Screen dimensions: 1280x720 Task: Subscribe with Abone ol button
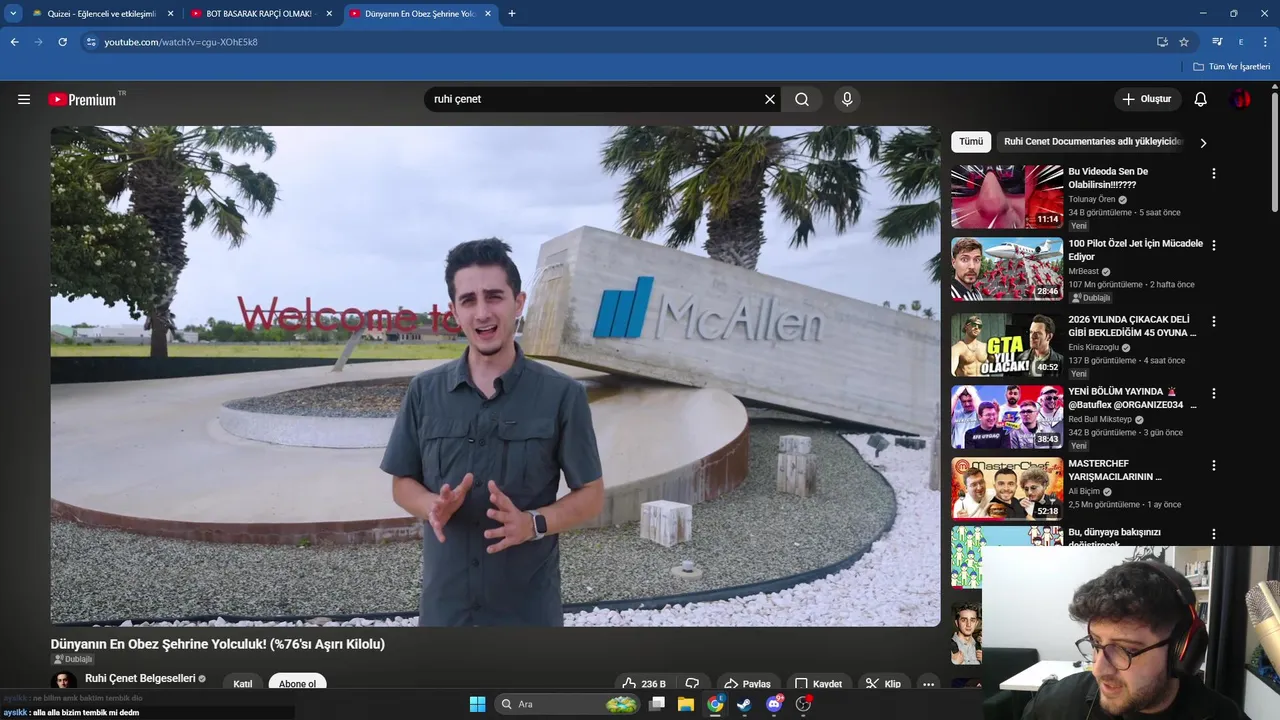[x=297, y=684]
